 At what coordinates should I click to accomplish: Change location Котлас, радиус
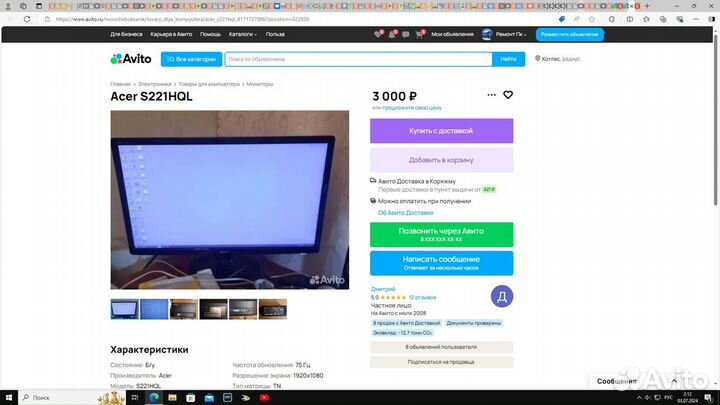coord(557,59)
